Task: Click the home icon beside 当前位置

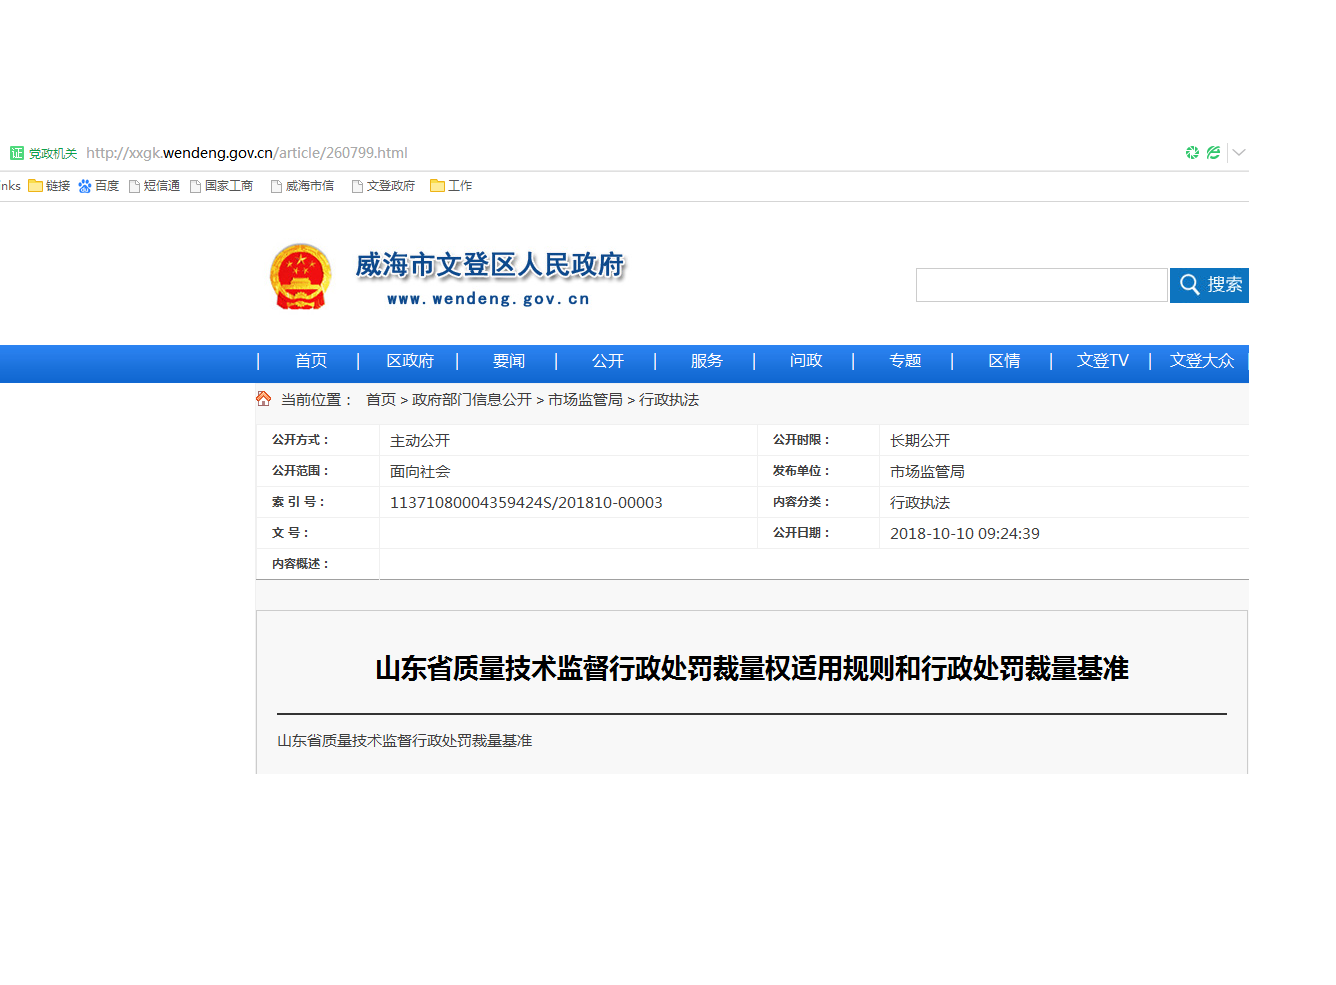Action: point(264,399)
